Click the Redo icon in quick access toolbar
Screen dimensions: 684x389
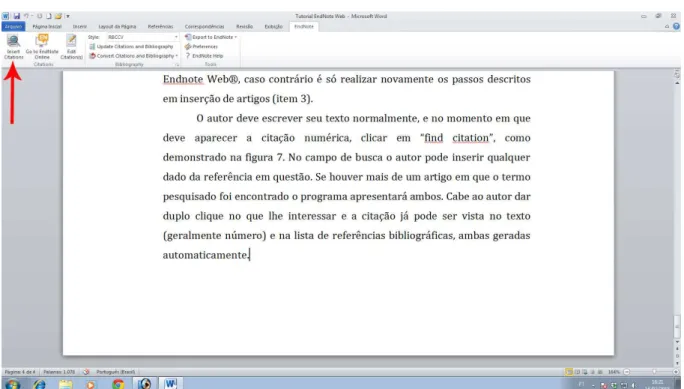[x=39, y=16]
